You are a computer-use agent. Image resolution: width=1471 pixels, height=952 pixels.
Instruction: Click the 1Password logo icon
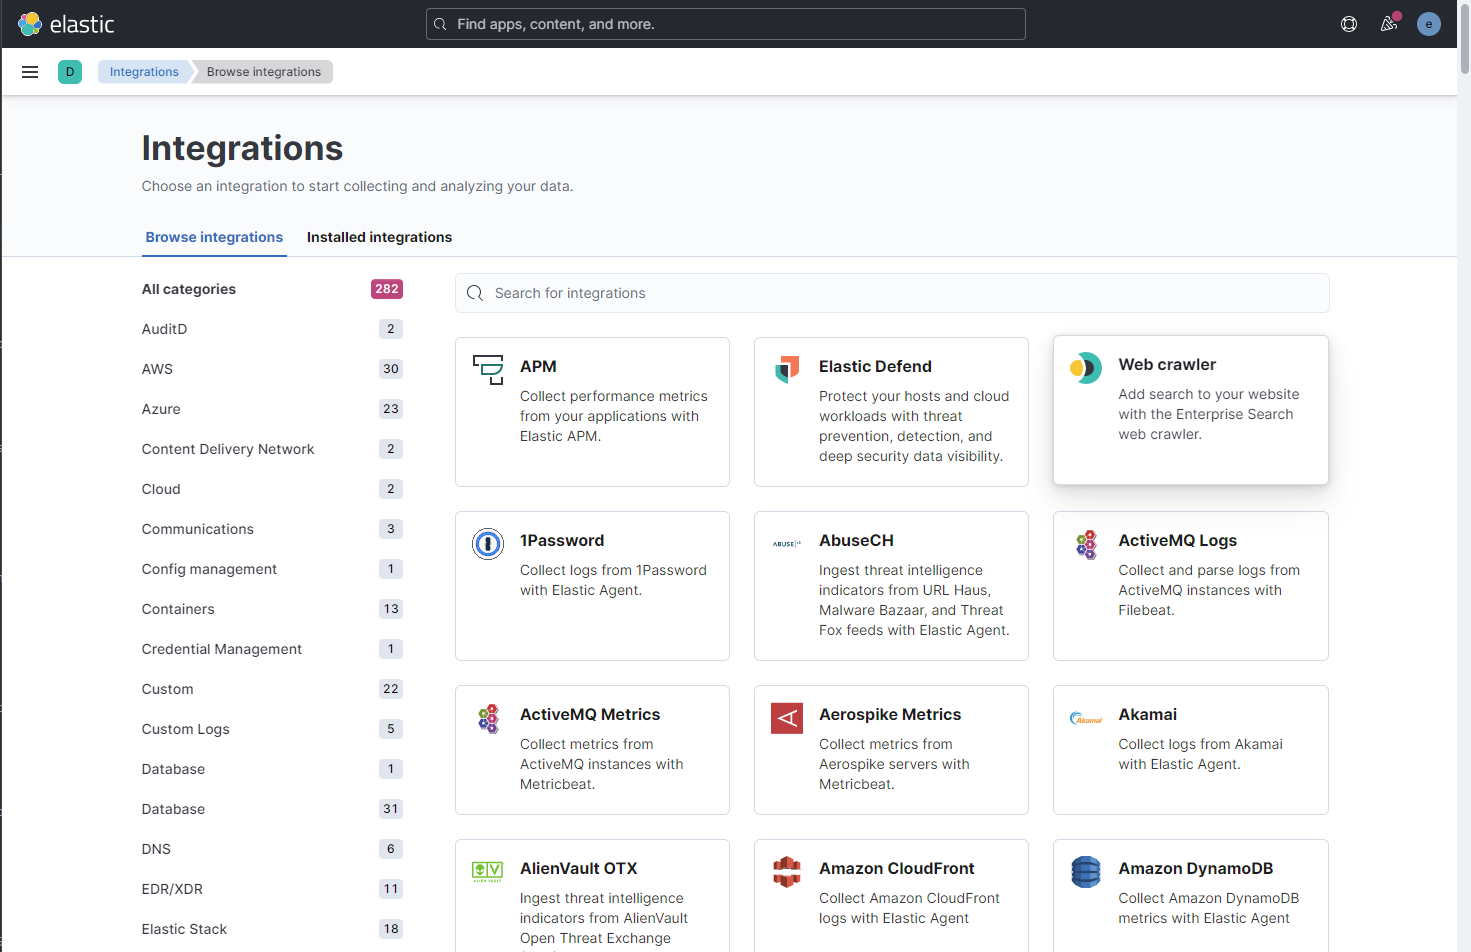tap(488, 543)
